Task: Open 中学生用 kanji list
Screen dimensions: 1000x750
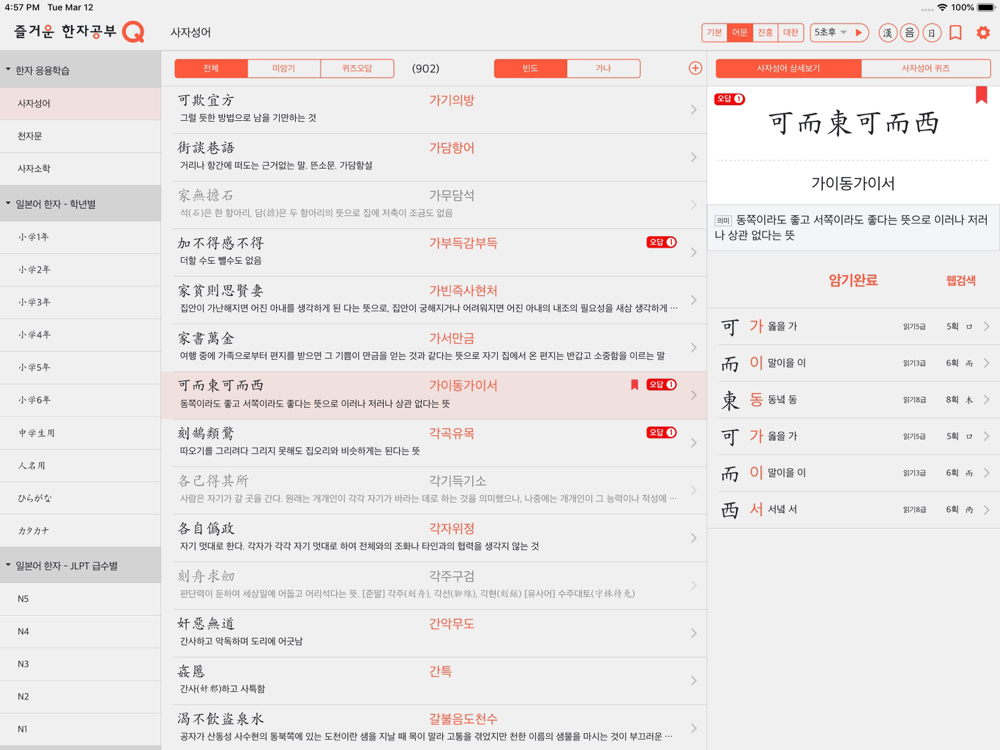Action: pyautogui.click(x=80, y=433)
